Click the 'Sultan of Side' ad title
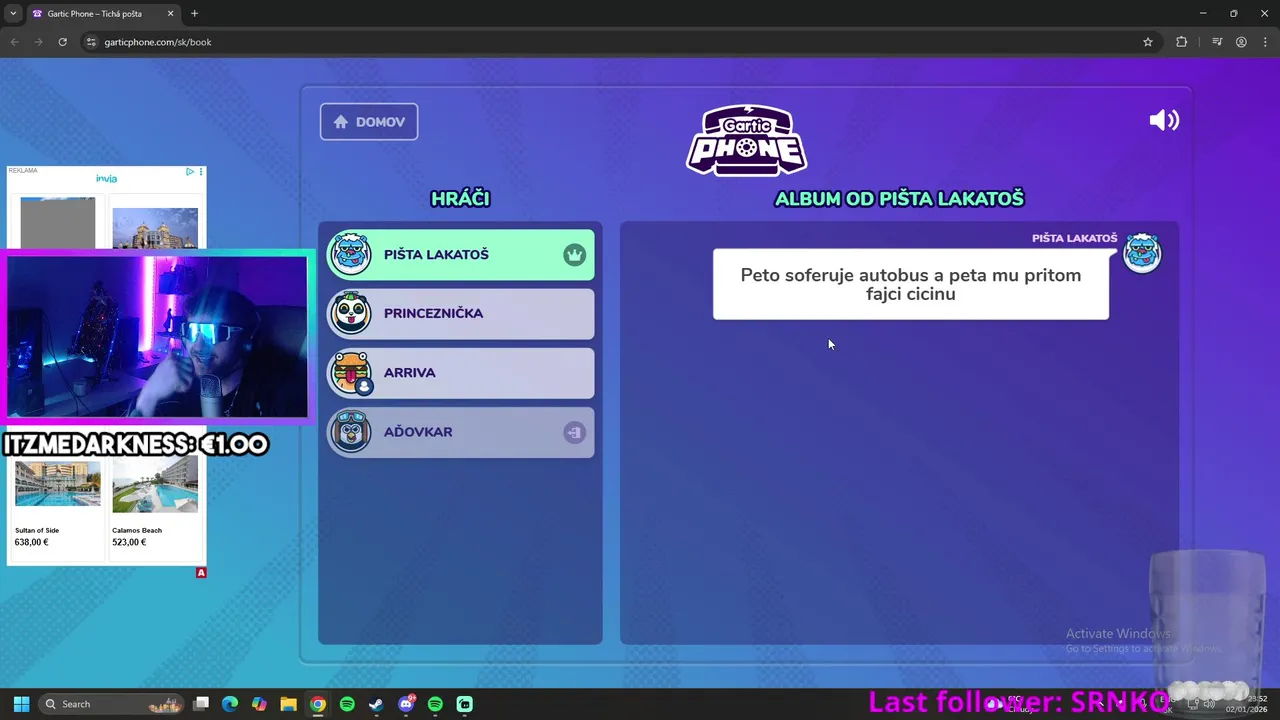 (37, 530)
